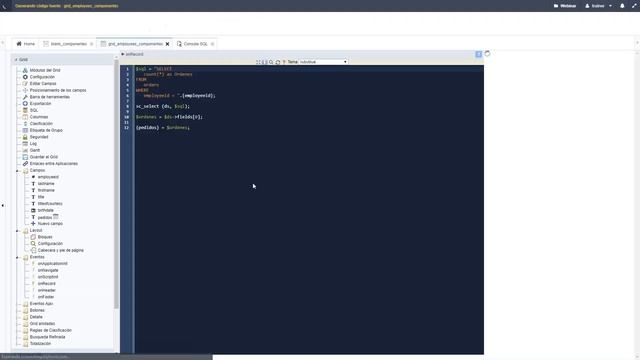Open Guardar el Grid icon
This screenshot has height=360, width=640.
25,157
